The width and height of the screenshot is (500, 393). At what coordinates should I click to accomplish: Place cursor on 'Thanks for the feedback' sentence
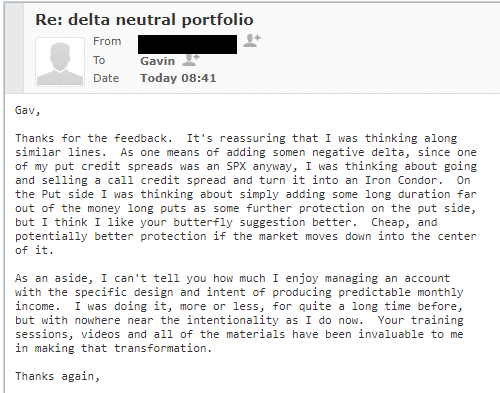[94, 138]
